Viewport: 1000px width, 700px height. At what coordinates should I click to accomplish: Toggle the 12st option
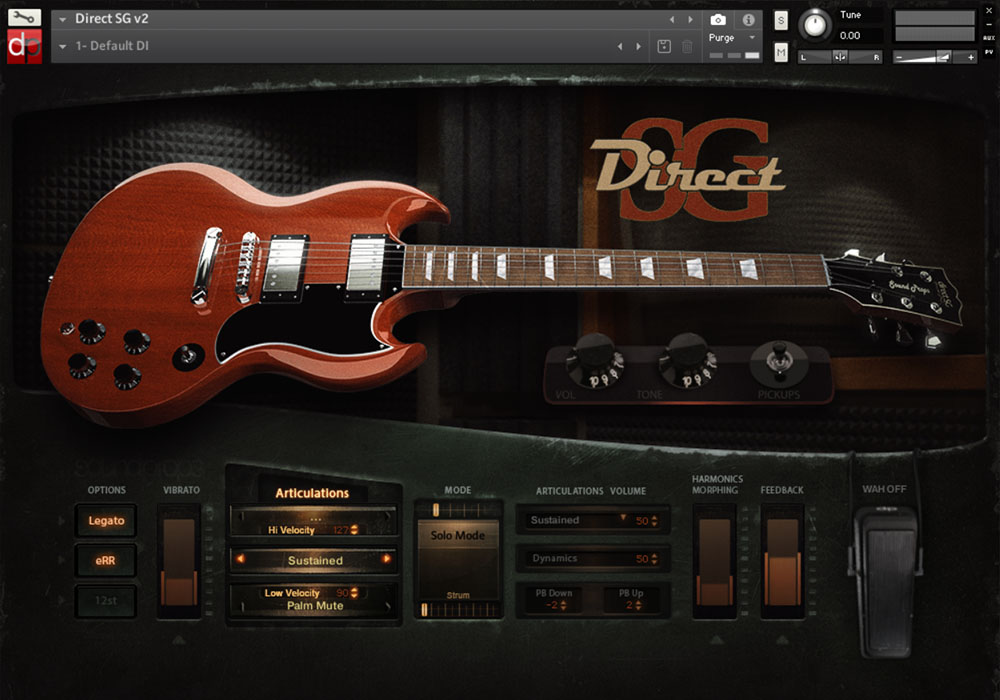coord(106,601)
